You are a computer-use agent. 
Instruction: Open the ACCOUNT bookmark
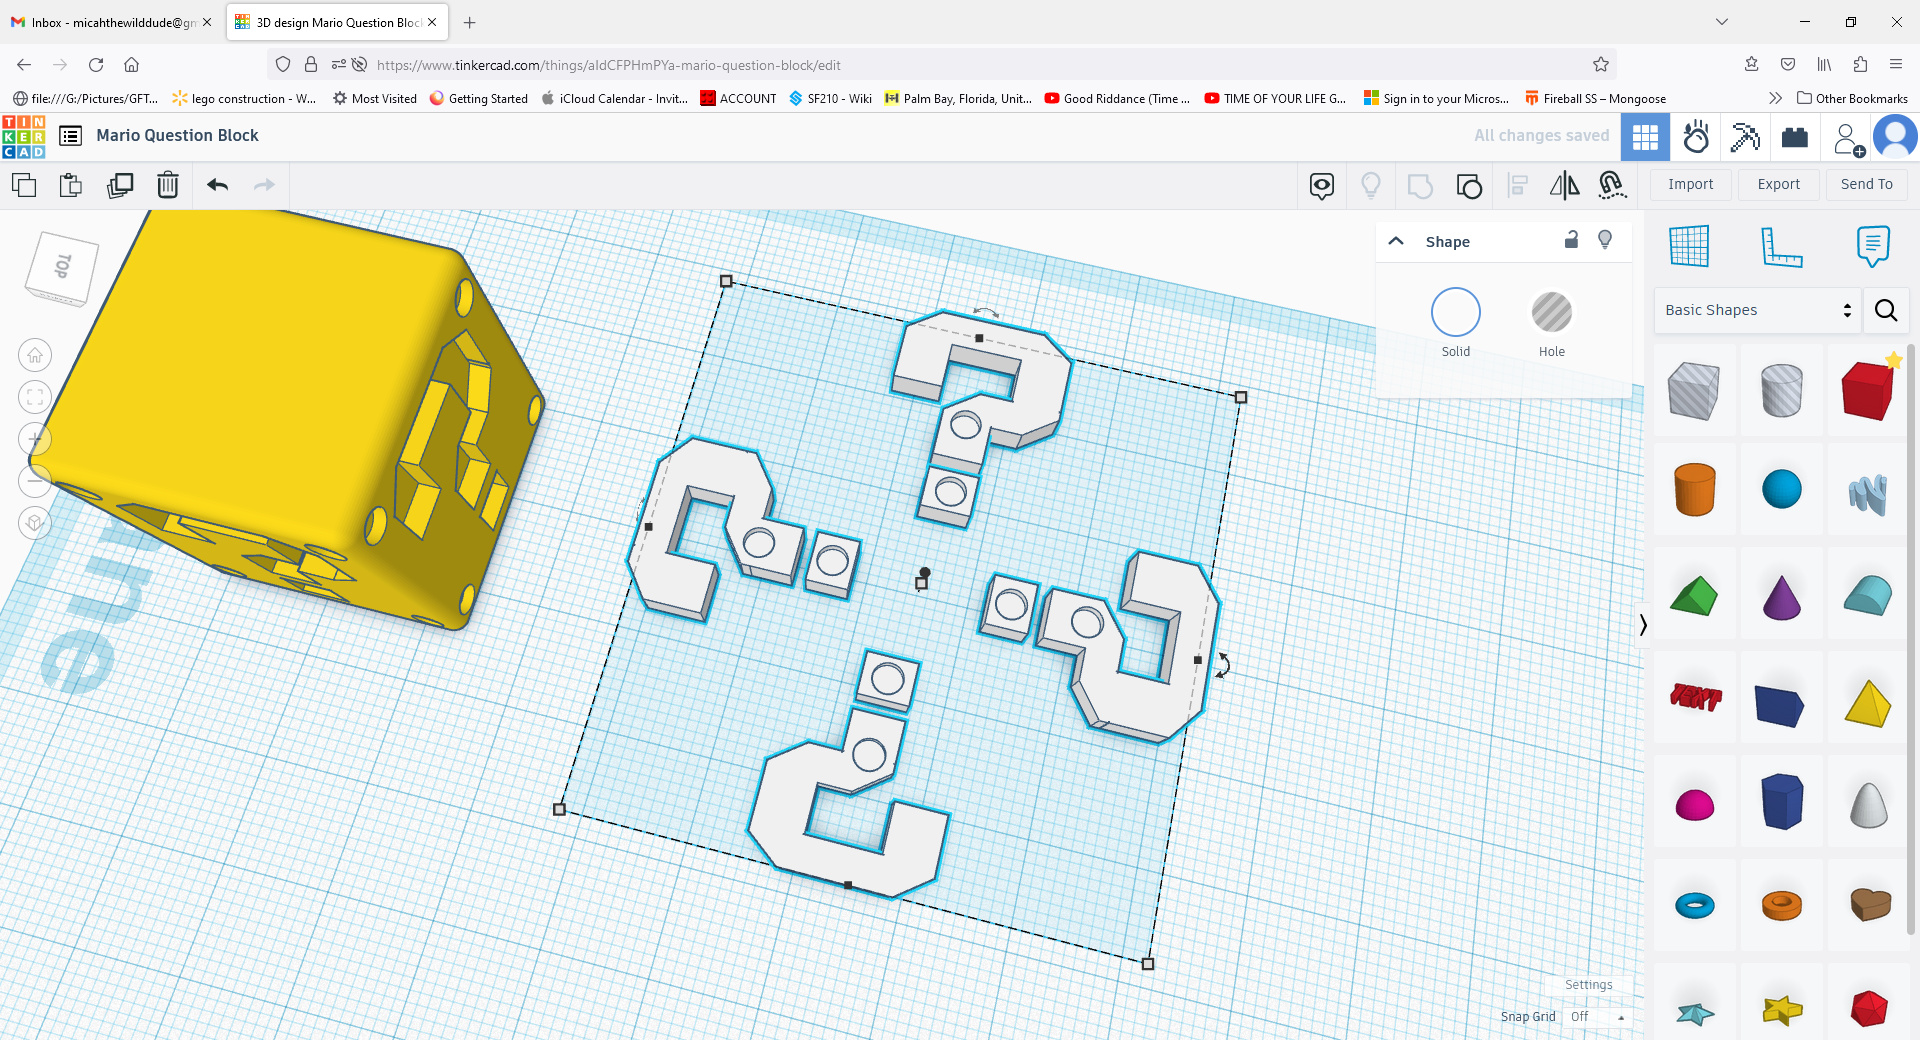[x=738, y=98]
